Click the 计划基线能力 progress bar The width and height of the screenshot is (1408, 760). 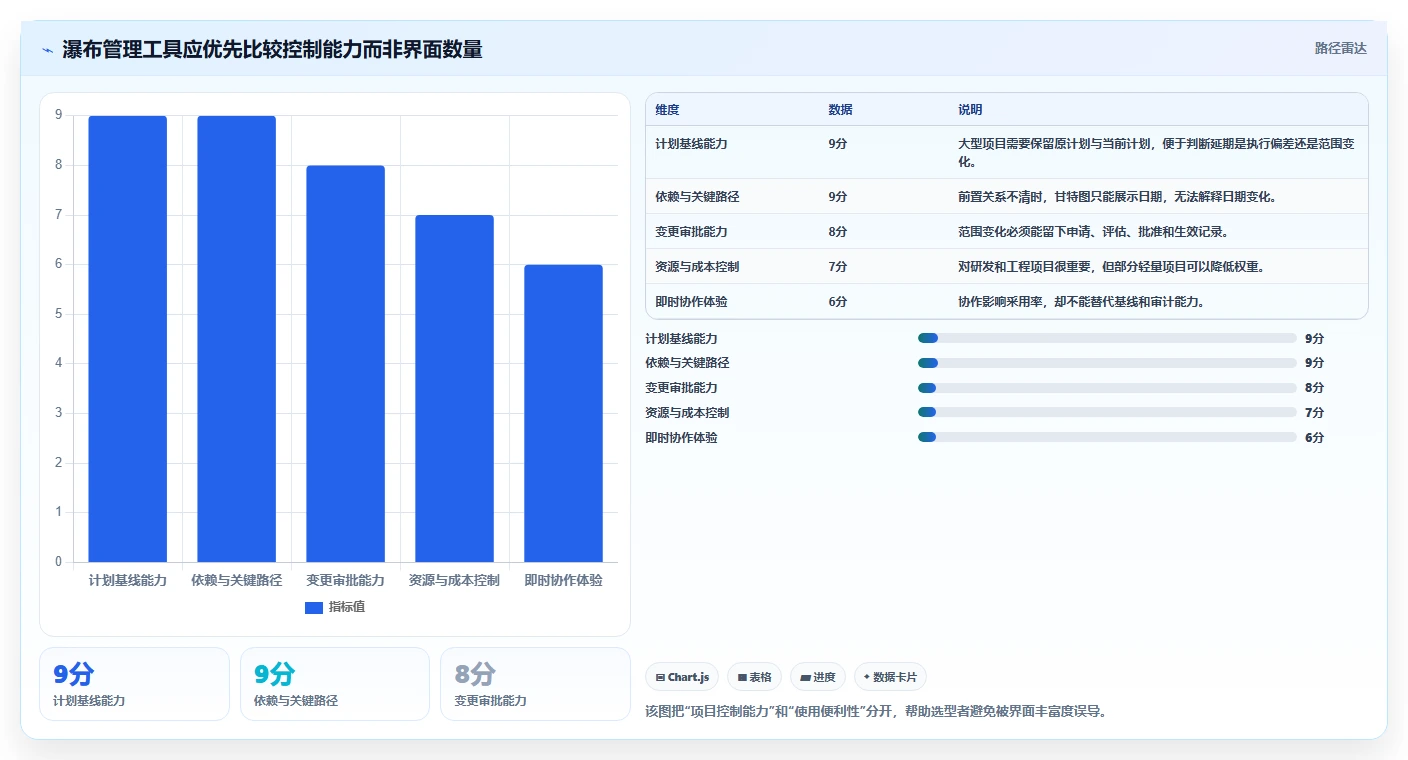pyautogui.click(x=1107, y=338)
